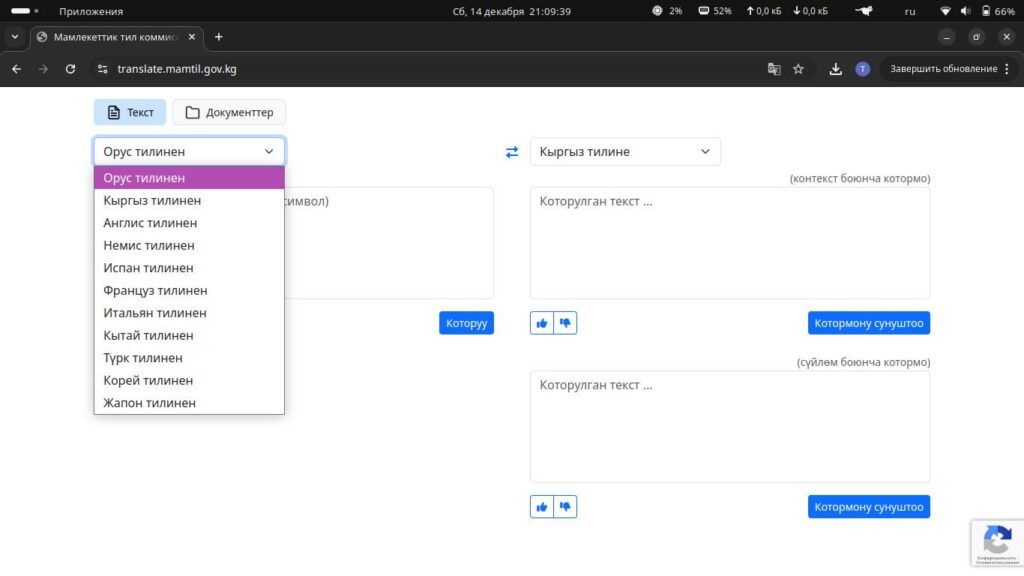Open browser three-dot menu
Screen dimensions: 1024x576
click(1007, 69)
